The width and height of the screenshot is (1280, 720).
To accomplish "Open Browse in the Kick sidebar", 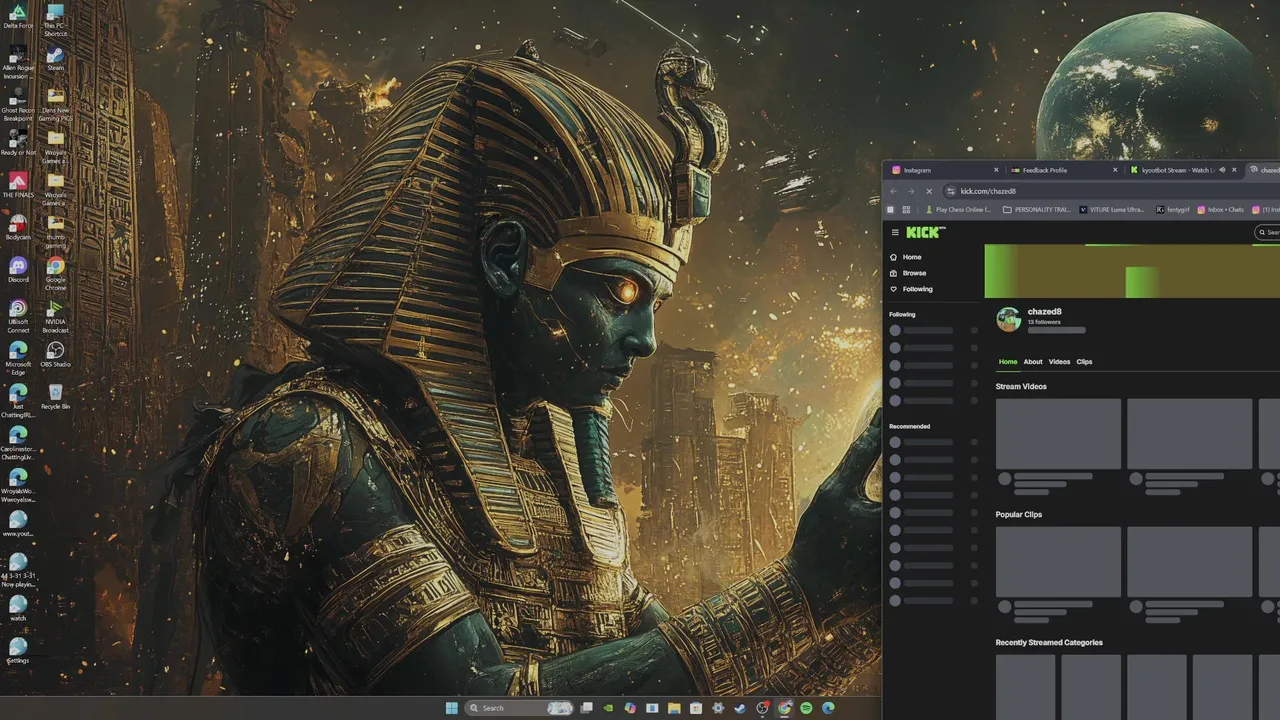I will [908, 273].
